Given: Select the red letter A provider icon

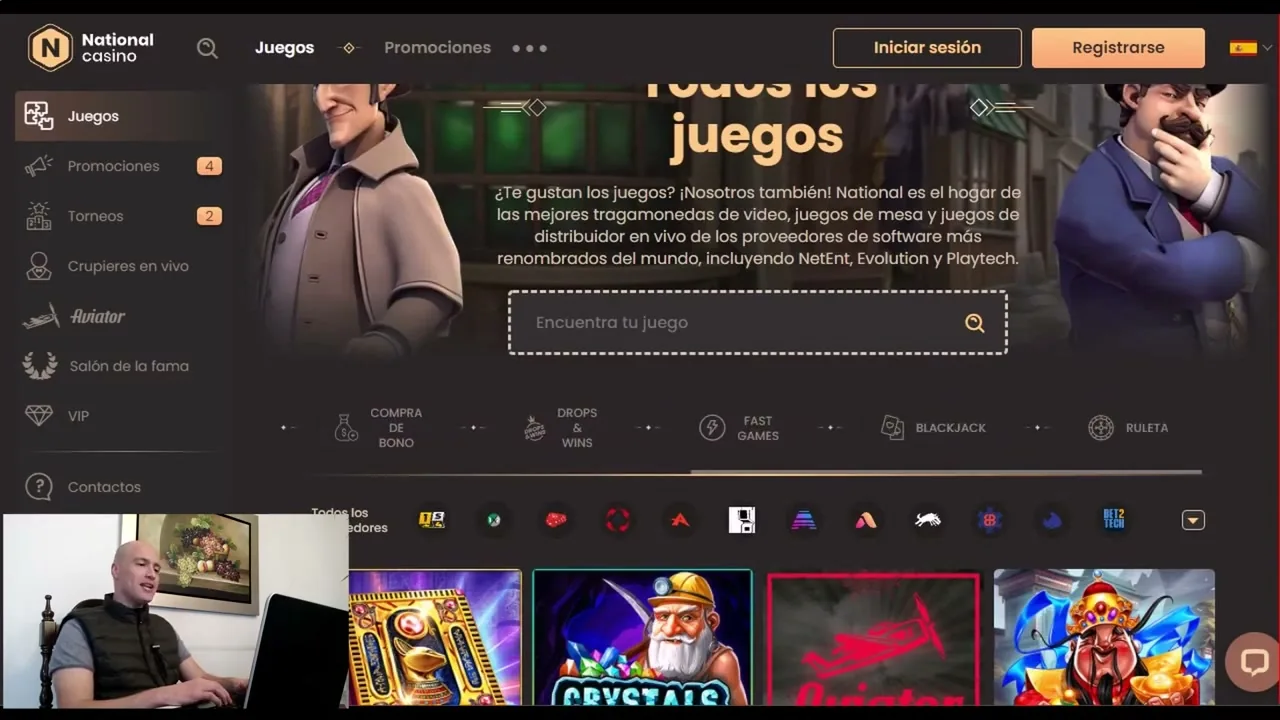Looking at the screenshot, I should (680, 520).
